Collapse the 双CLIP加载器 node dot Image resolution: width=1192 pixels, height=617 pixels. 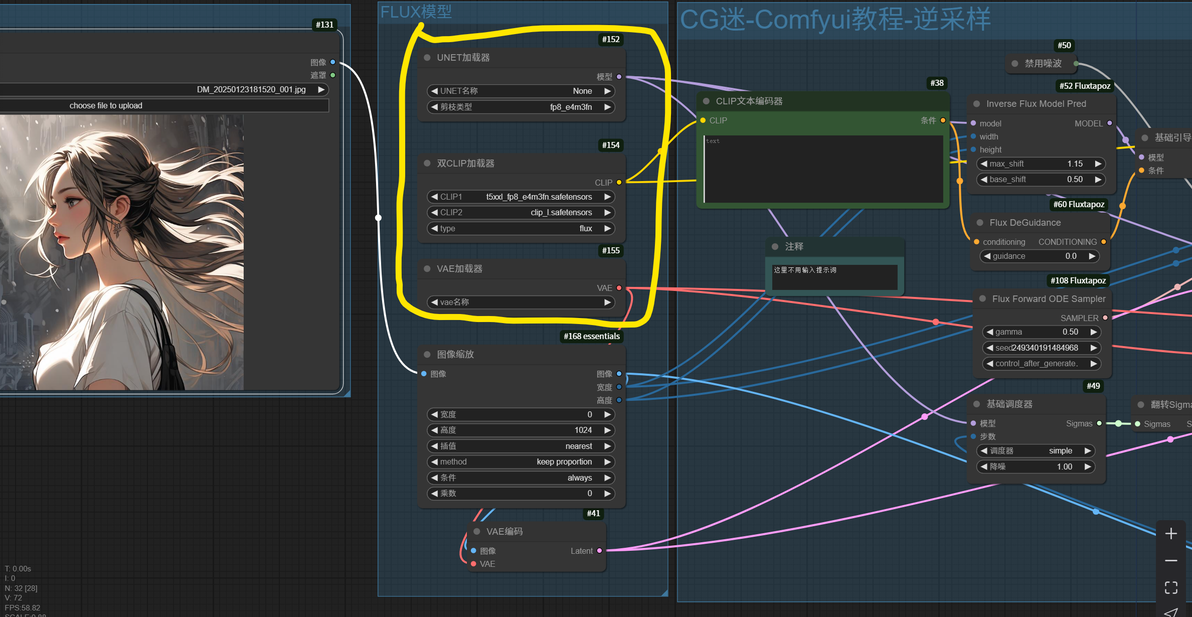tap(427, 163)
